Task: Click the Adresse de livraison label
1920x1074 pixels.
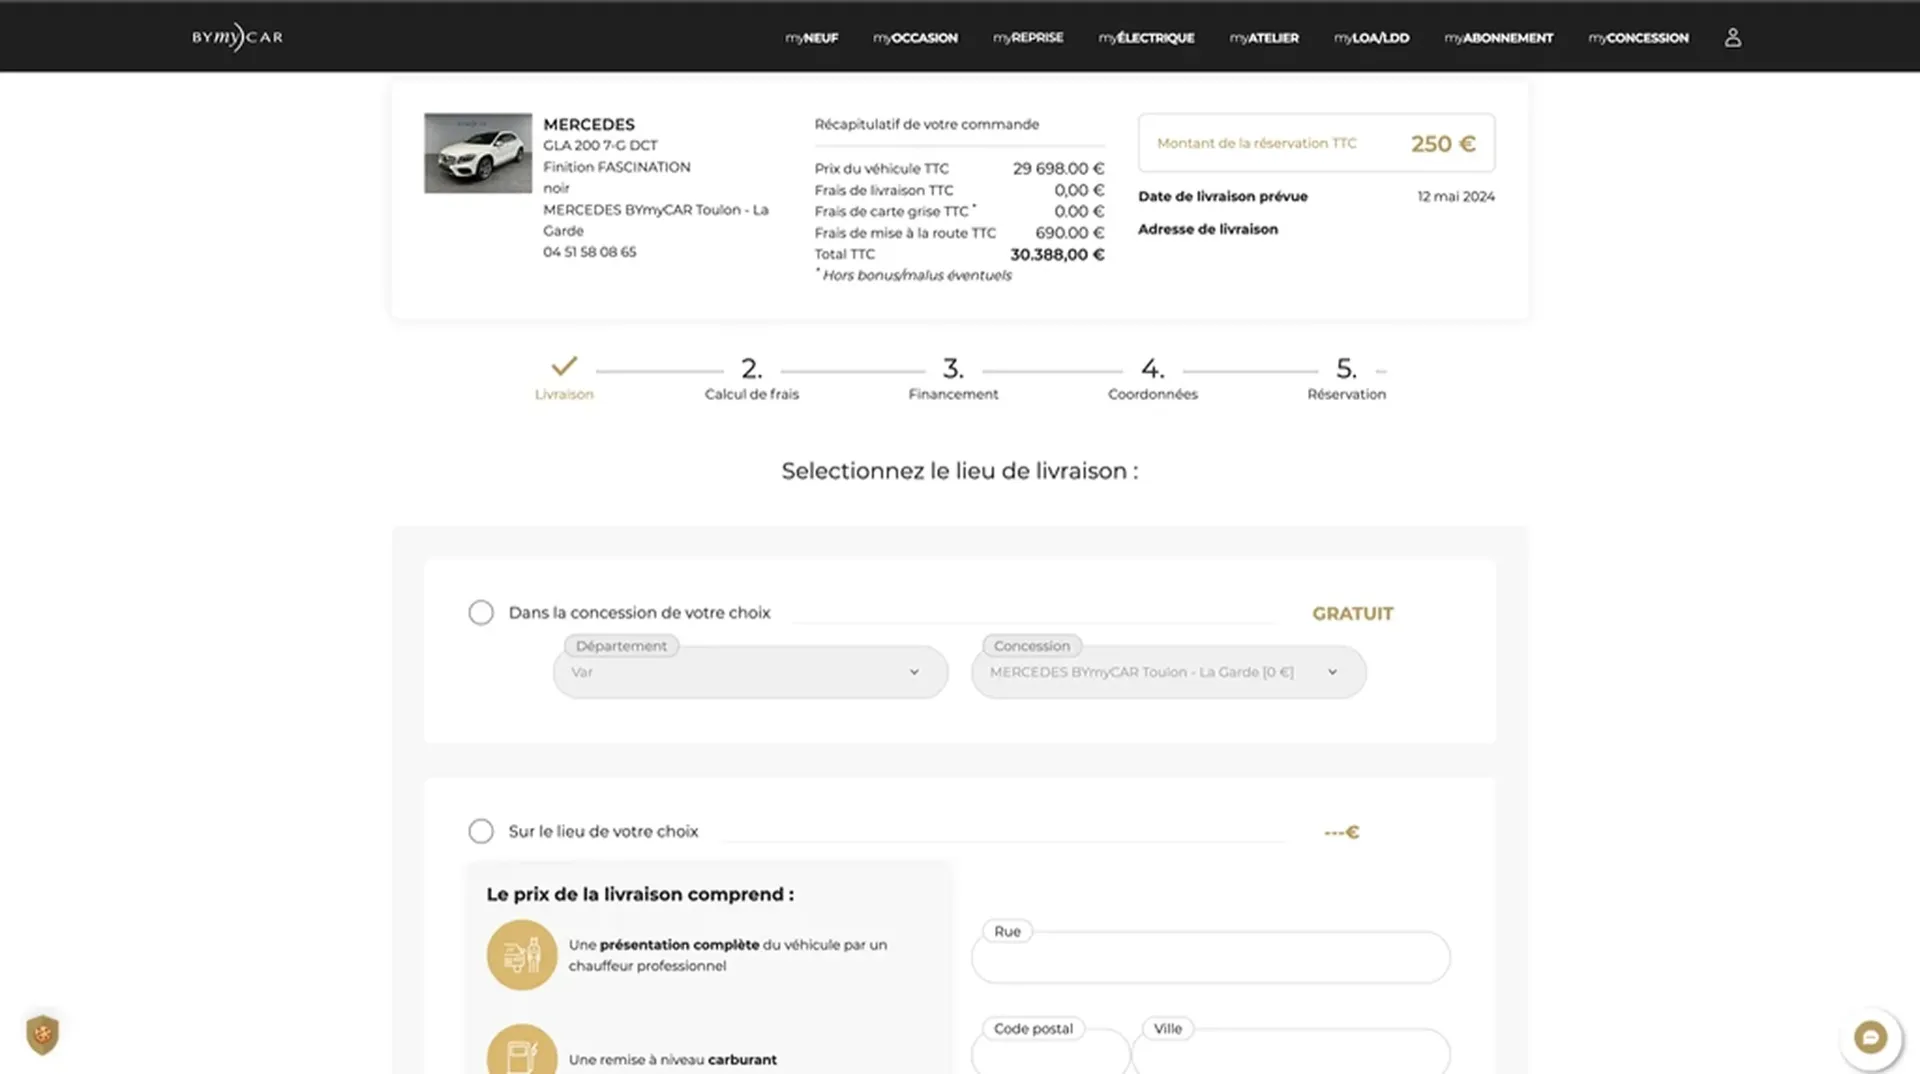Action: pos(1208,229)
